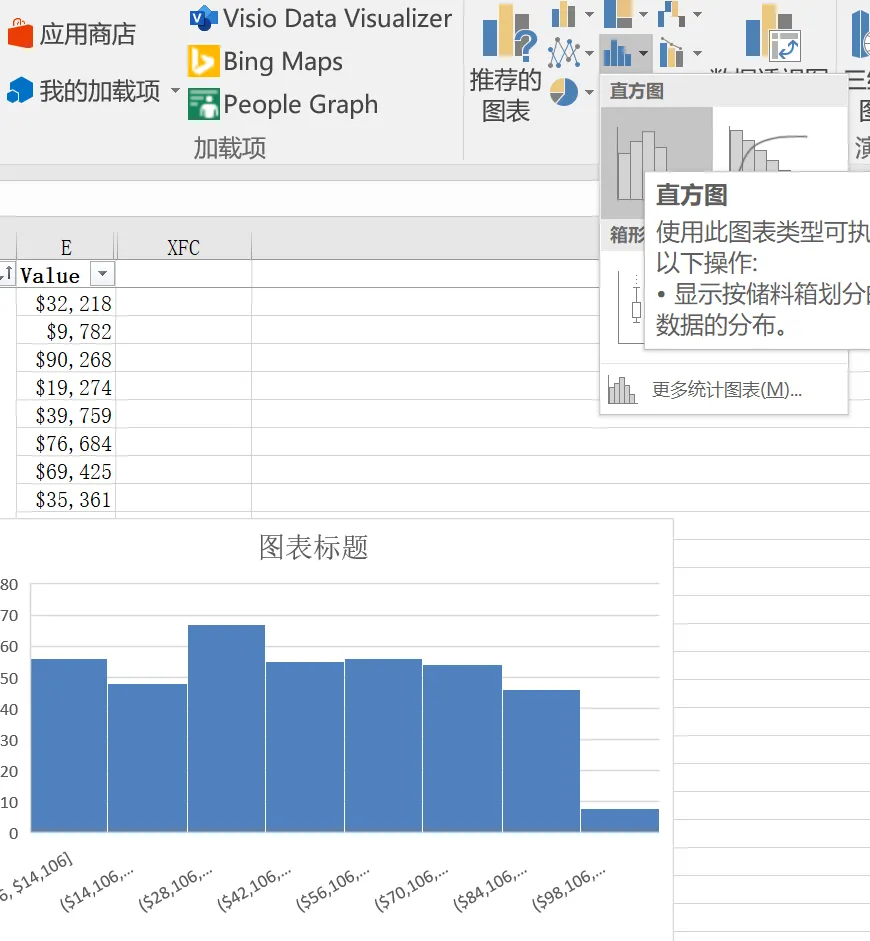
Task: Click the PivotChart icon
Action: pos(773,33)
